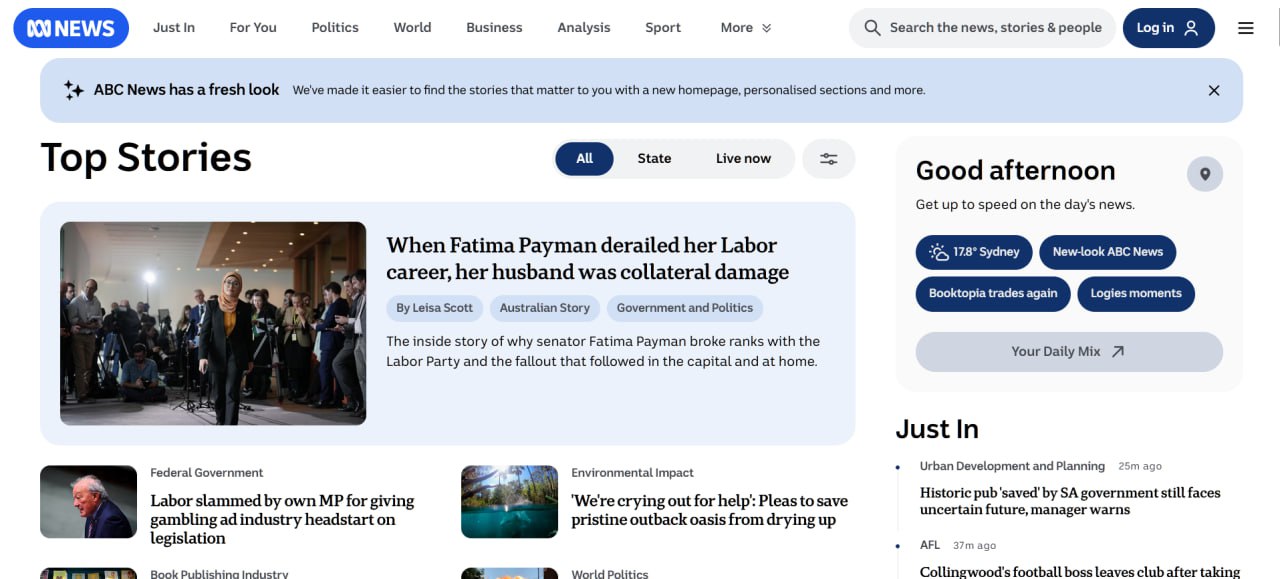
Task: Select the All stories filter
Action: [x=584, y=159]
